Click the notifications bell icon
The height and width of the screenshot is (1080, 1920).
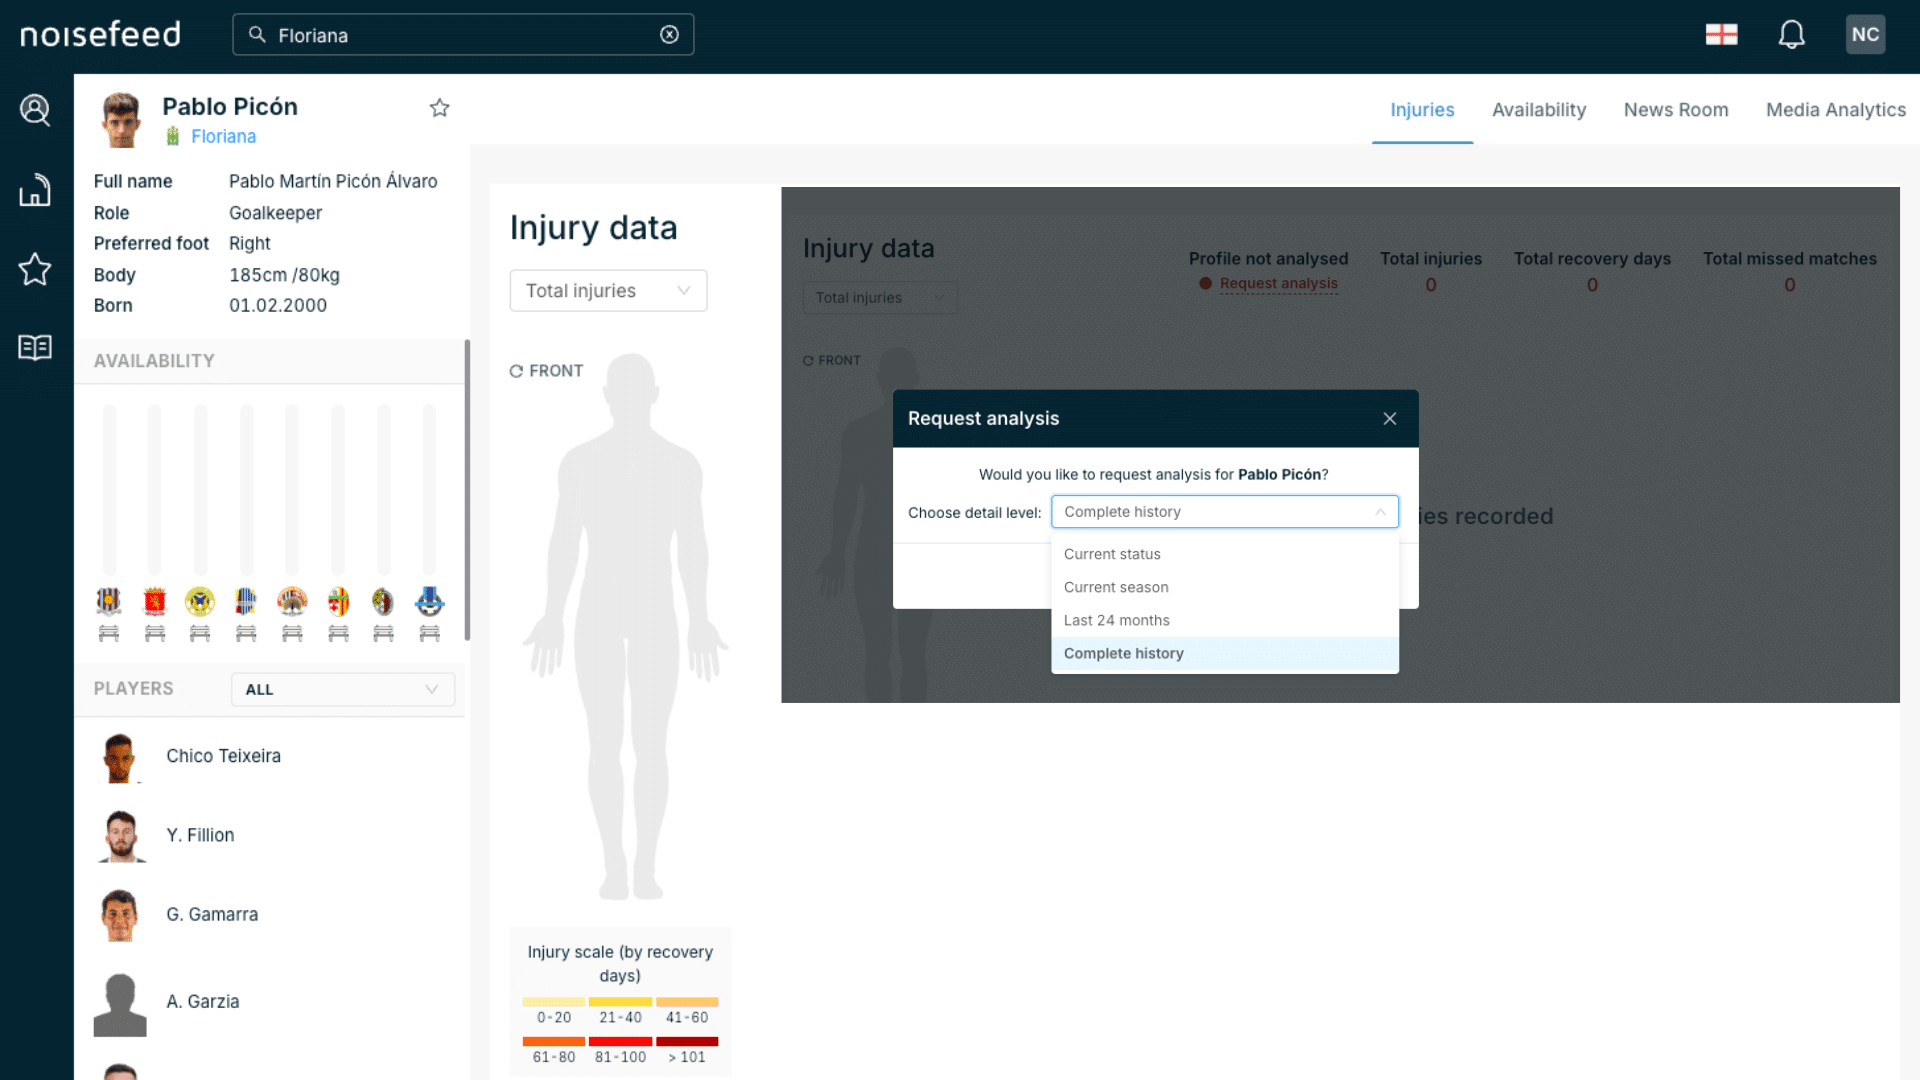point(1791,35)
